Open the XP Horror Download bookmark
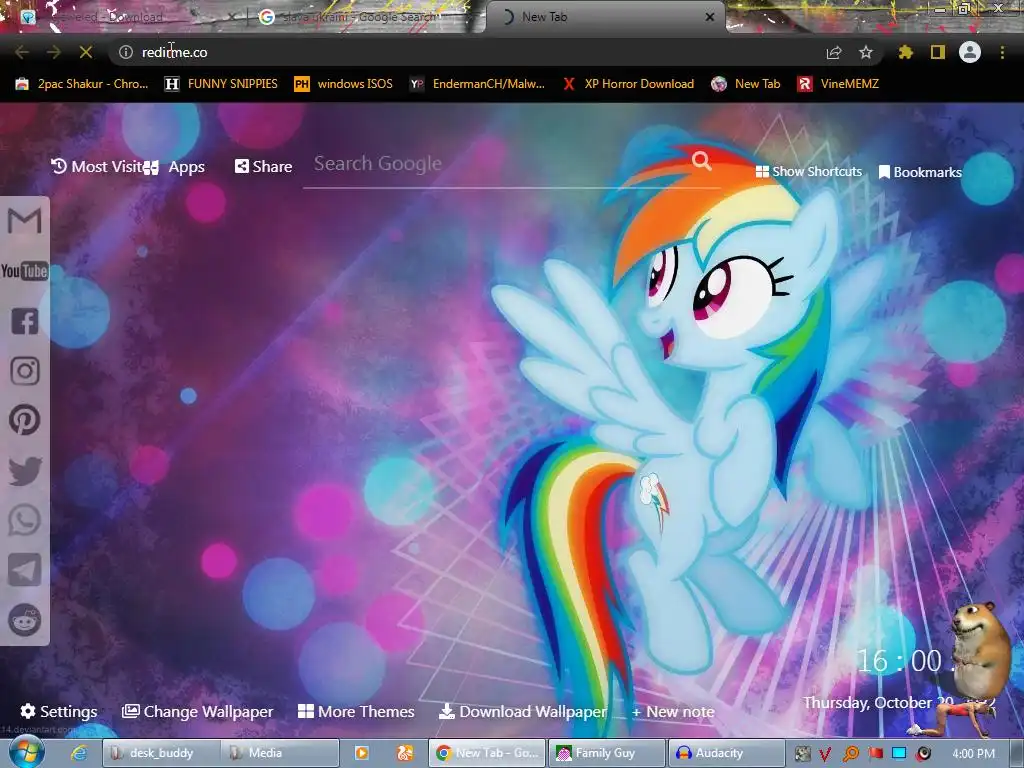1024x768 pixels. point(628,84)
